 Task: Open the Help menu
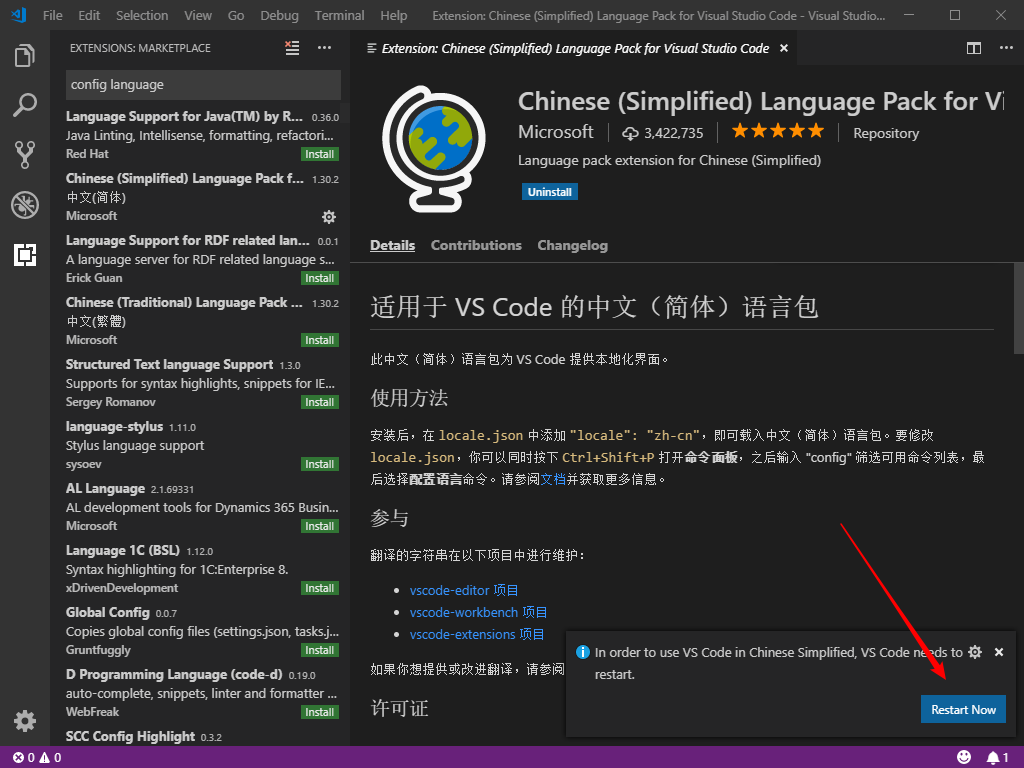click(393, 15)
